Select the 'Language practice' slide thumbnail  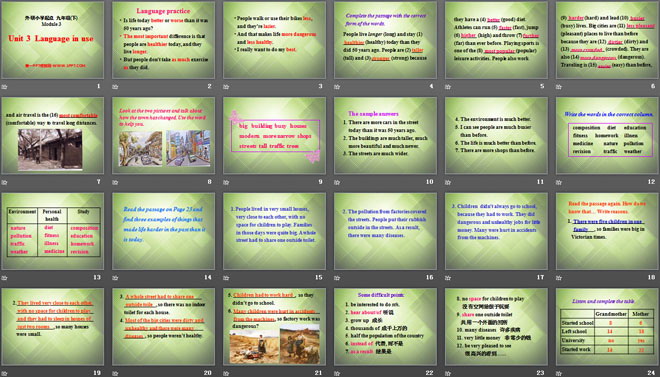pos(163,40)
